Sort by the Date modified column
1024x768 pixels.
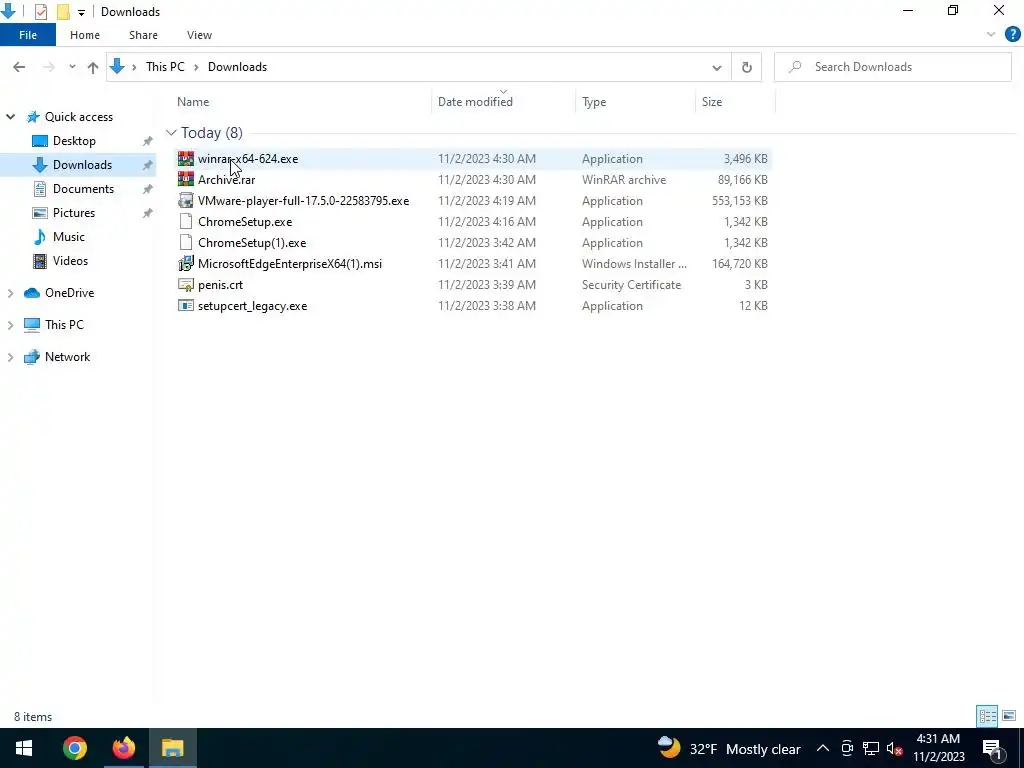click(475, 102)
